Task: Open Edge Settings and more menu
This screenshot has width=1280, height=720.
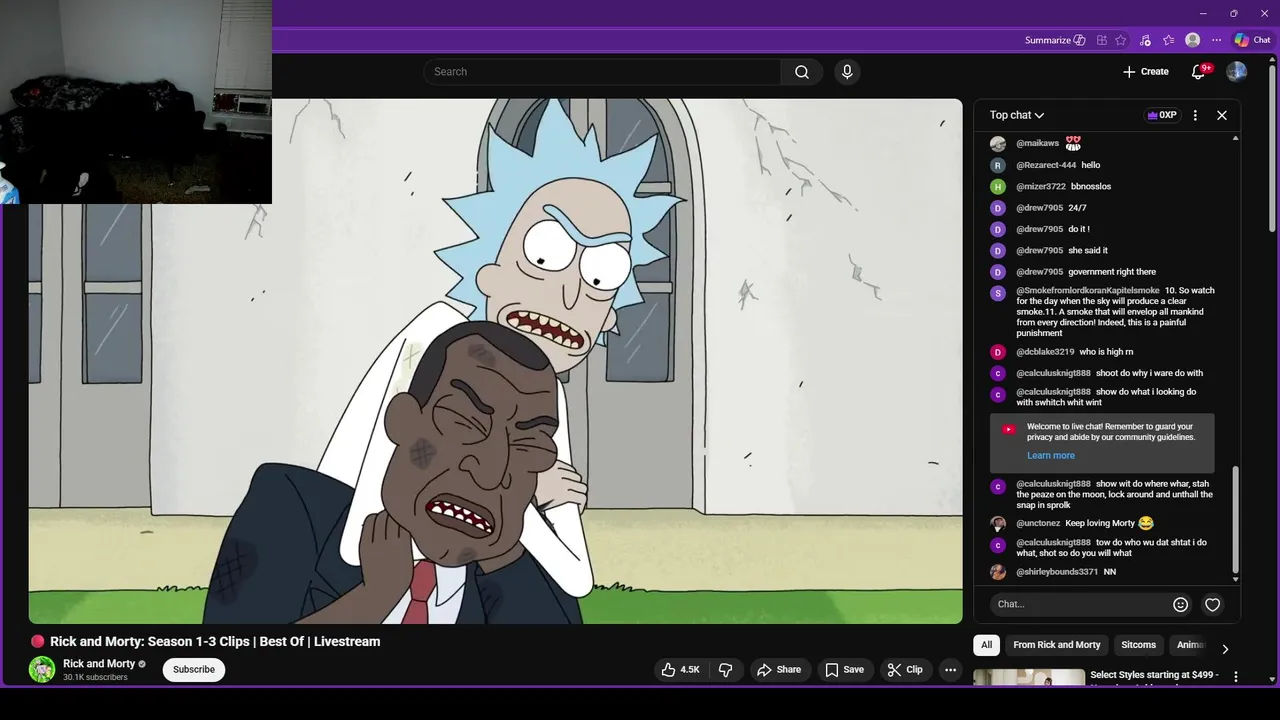Action: [x=1216, y=40]
